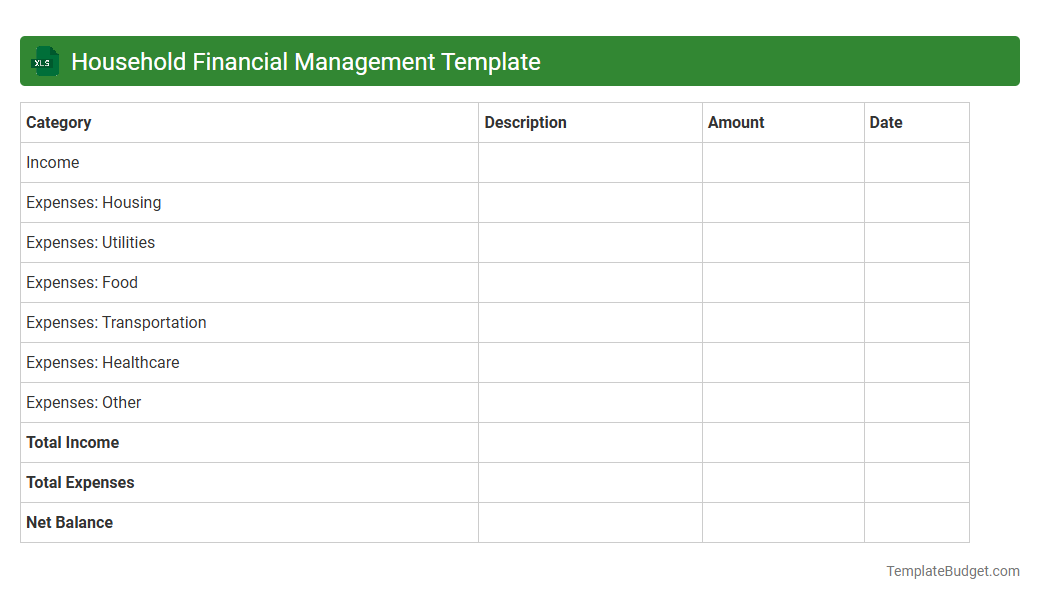Click the Household Financial Management Template title
The width and height of the screenshot is (1040, 600).
[x=306, y=61]
